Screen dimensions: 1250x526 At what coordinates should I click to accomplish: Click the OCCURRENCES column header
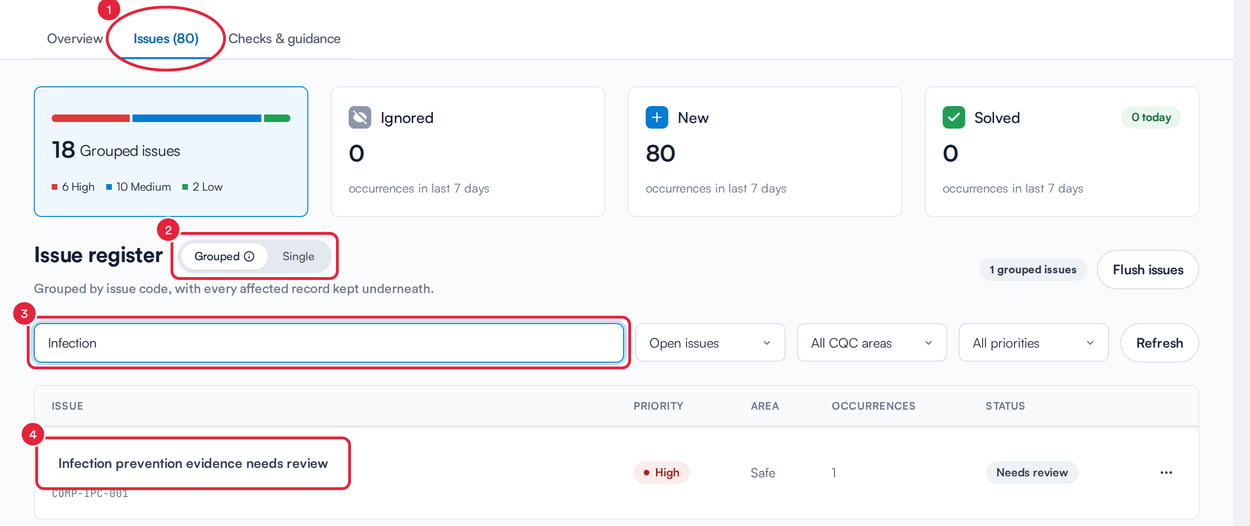[874, 406]
